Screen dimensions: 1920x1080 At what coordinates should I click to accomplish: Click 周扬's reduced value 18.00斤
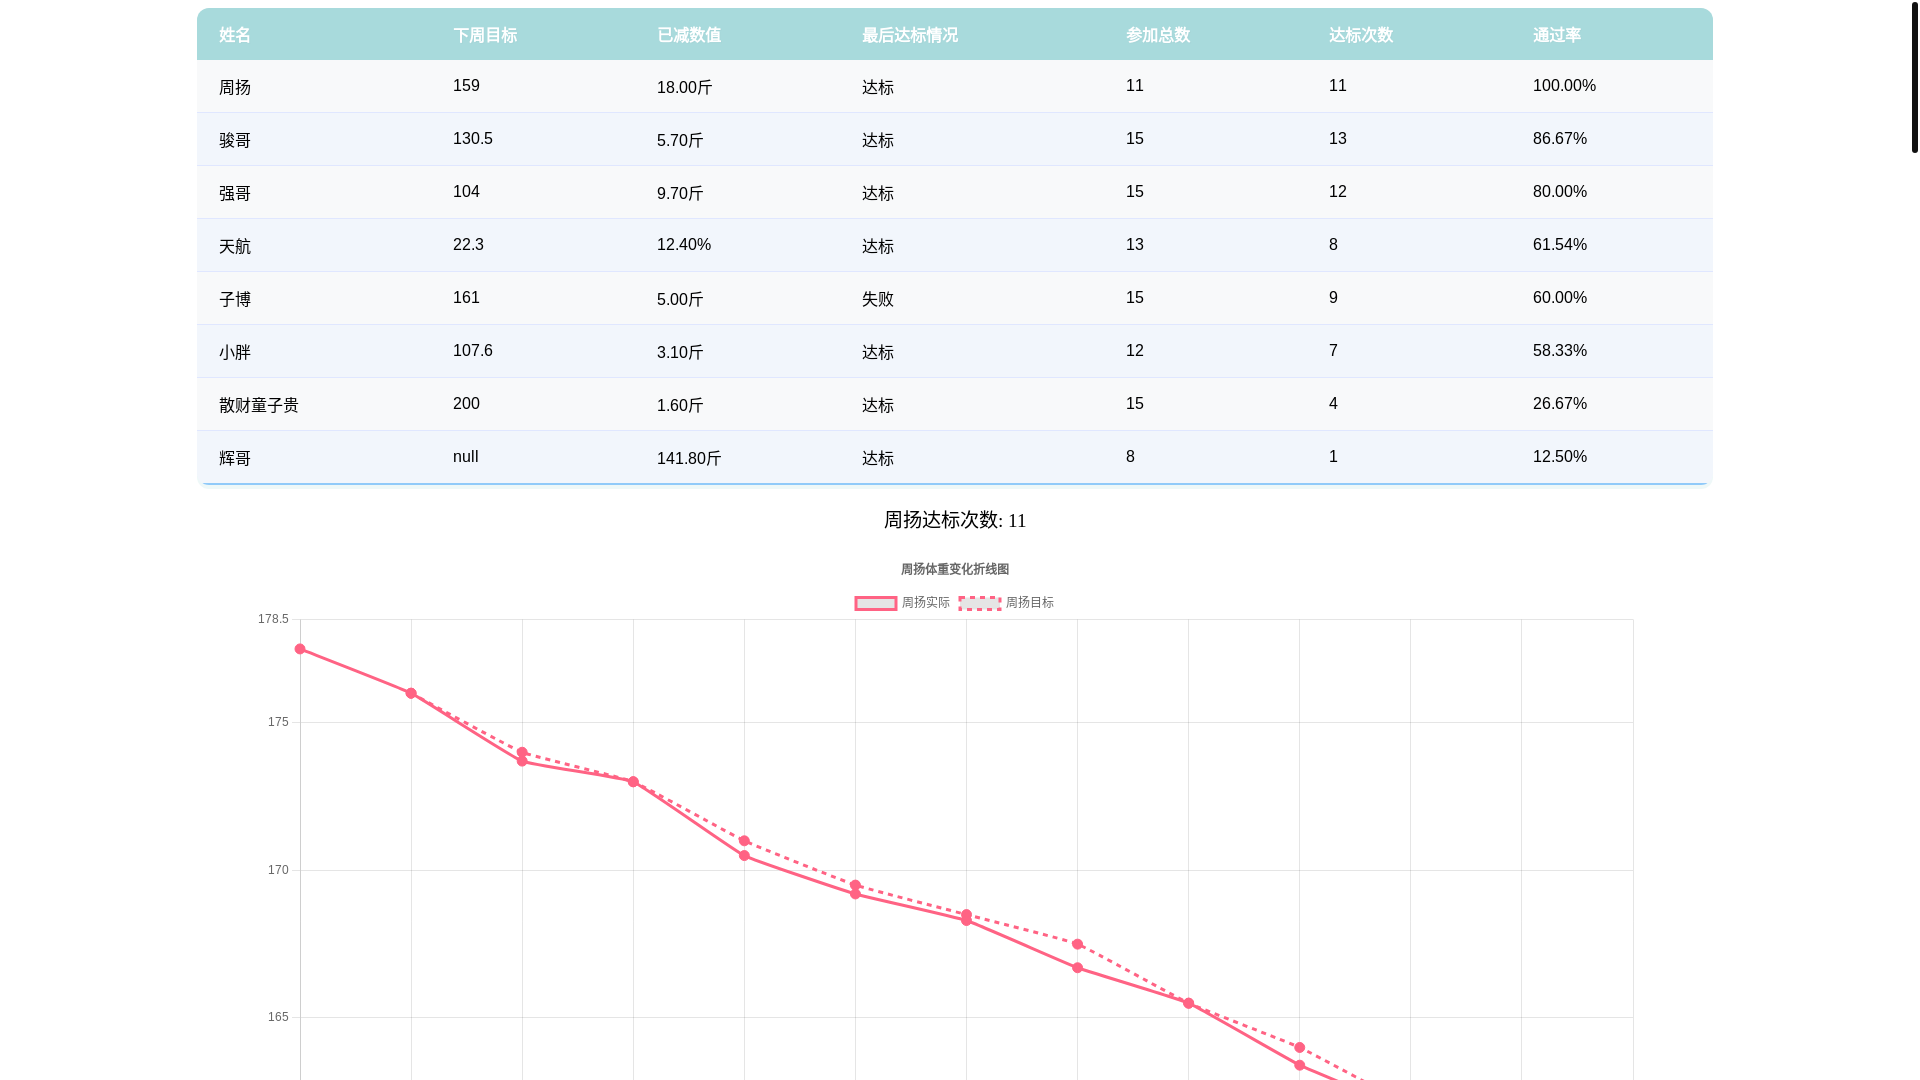click(685, 88)
